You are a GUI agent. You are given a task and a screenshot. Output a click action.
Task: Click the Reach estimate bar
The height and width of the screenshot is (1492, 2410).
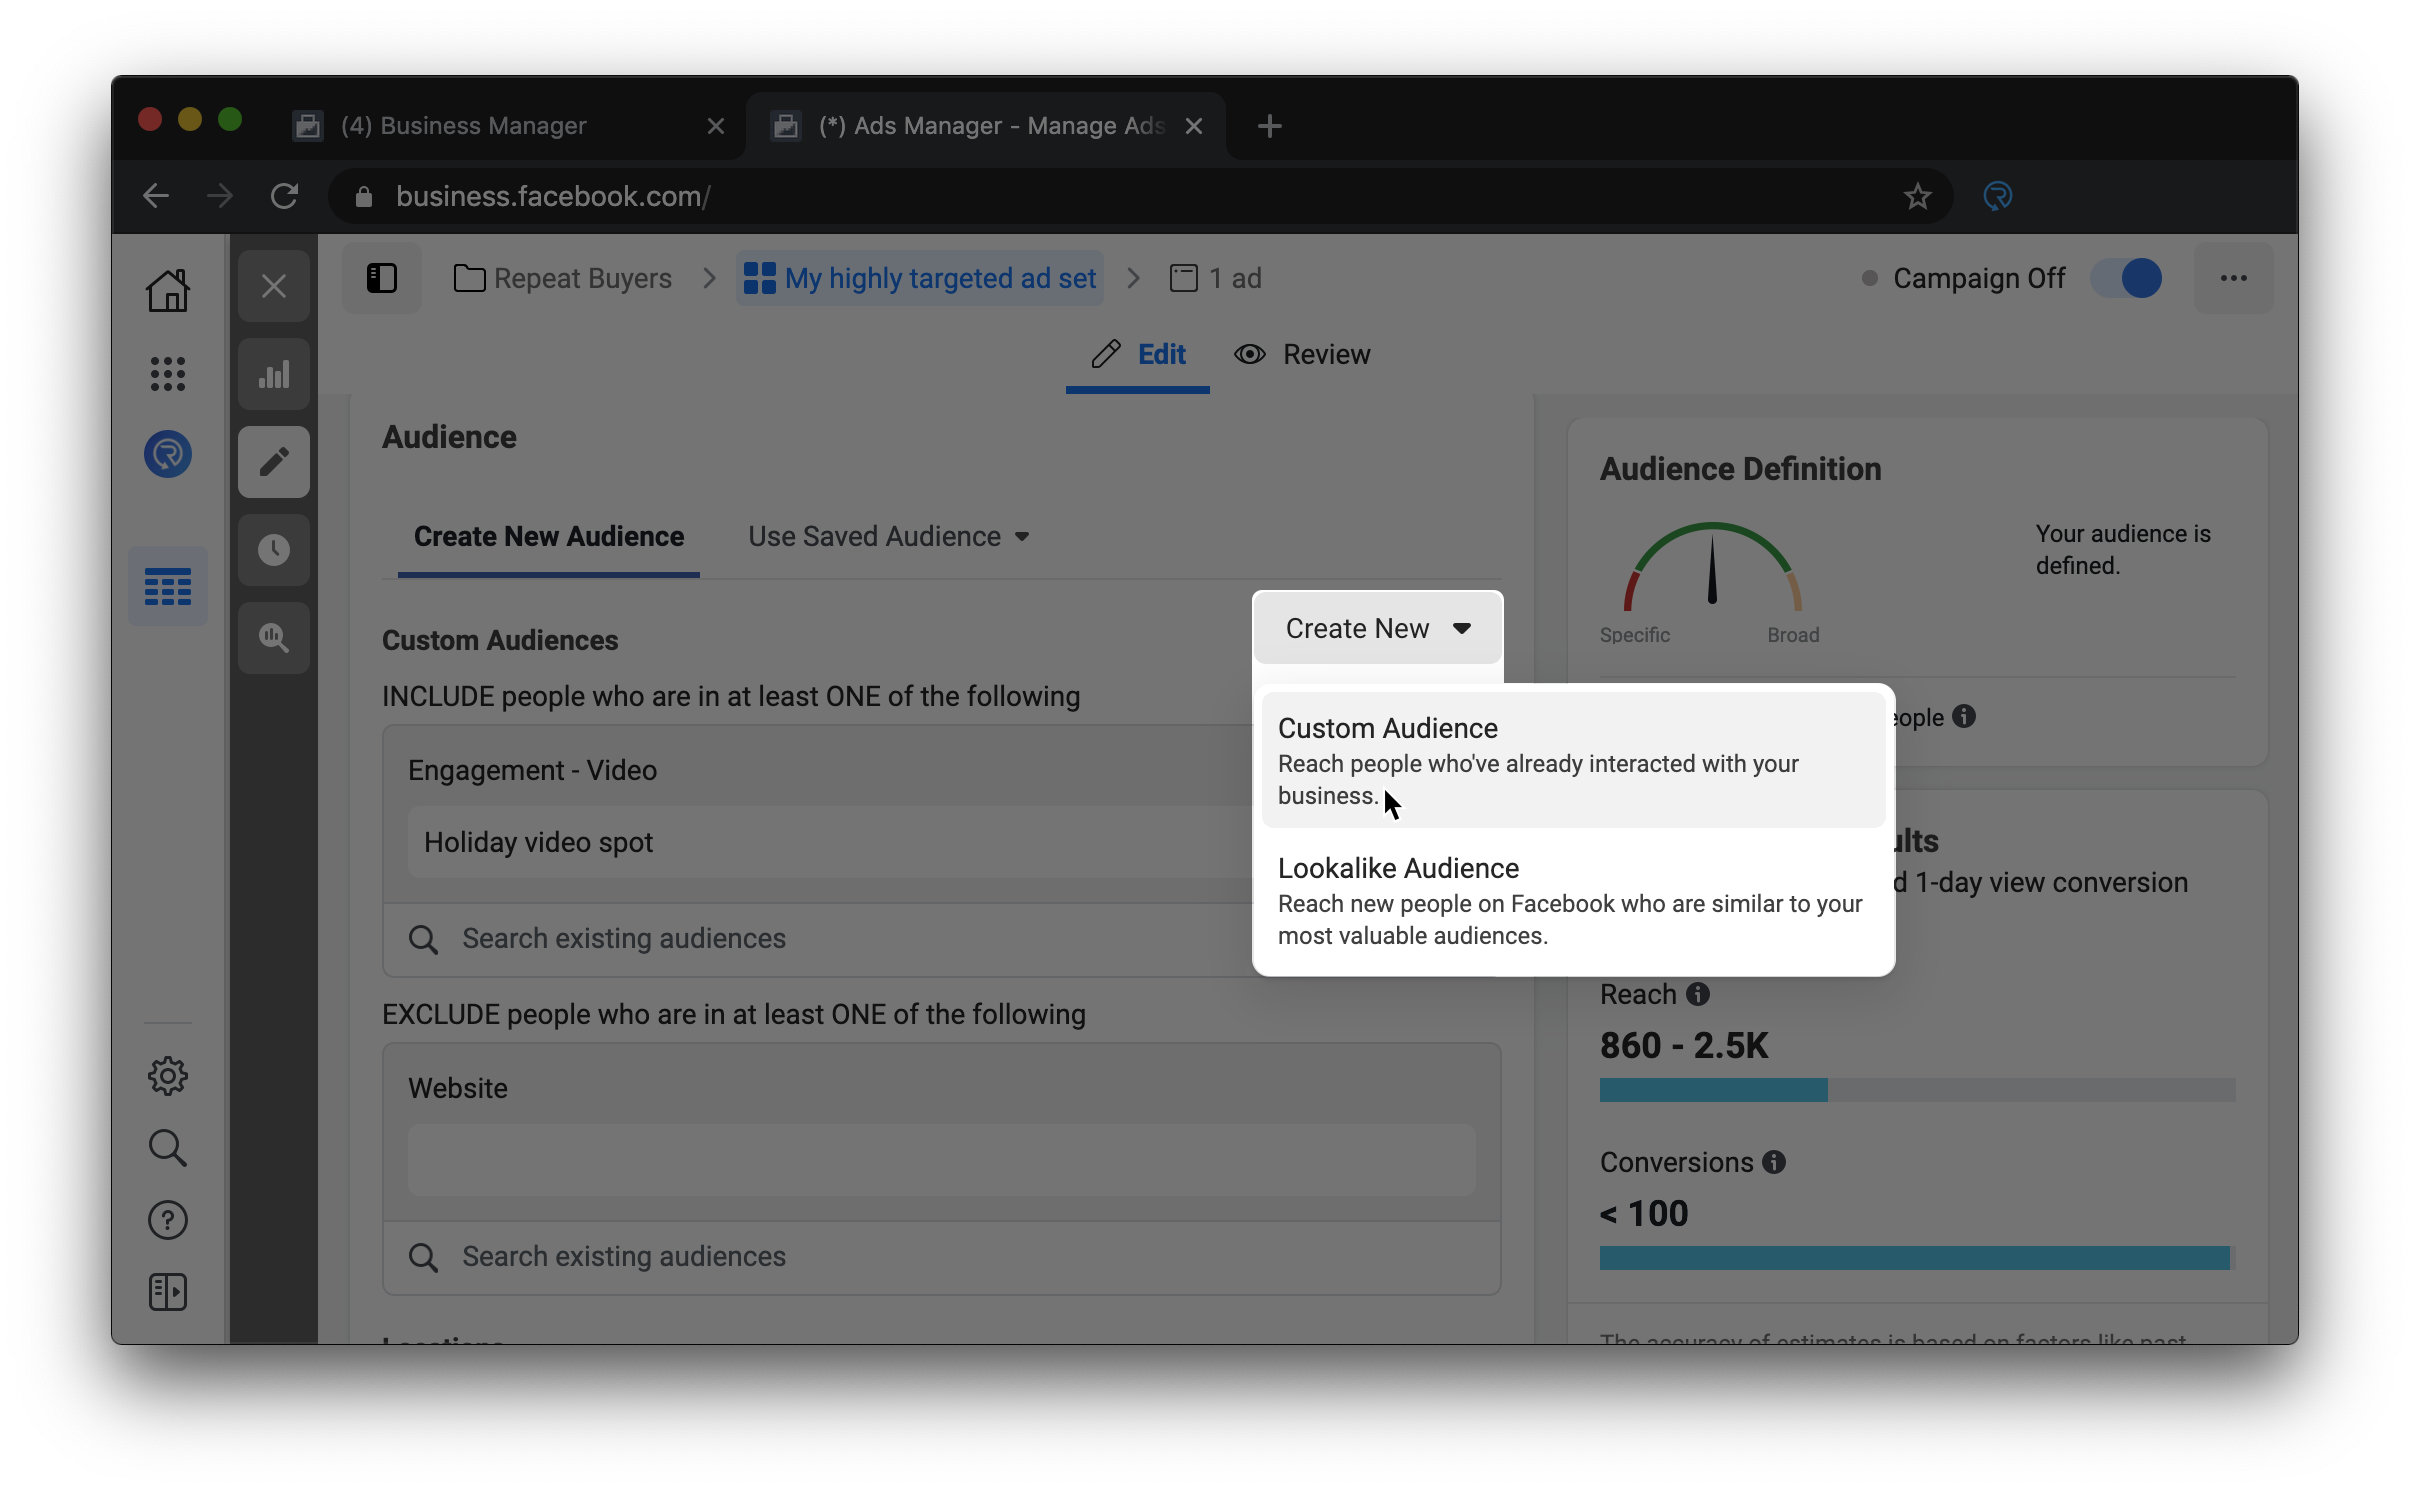[x=1917, y=1090]
